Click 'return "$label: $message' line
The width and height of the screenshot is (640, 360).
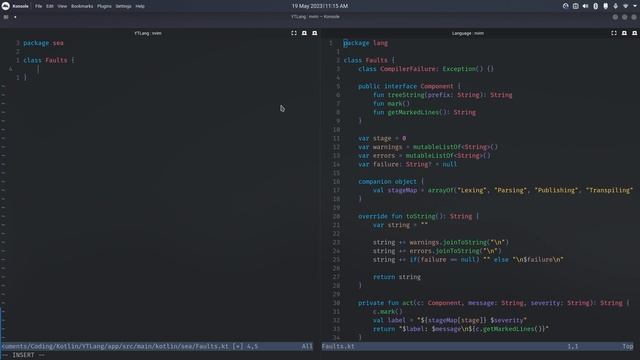click(x=461, y=329)
